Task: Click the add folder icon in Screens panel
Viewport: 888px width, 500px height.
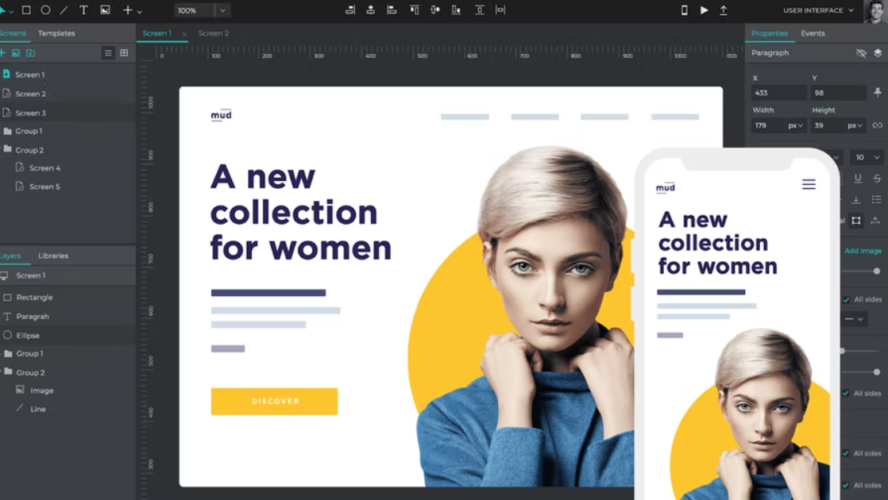Action: pos(31,53)
